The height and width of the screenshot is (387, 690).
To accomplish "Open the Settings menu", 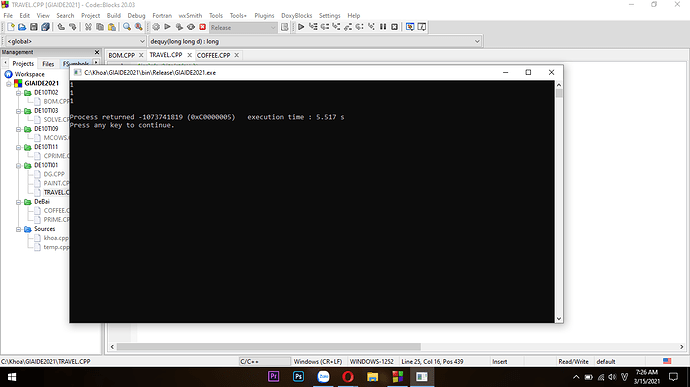I will [330, 15].
